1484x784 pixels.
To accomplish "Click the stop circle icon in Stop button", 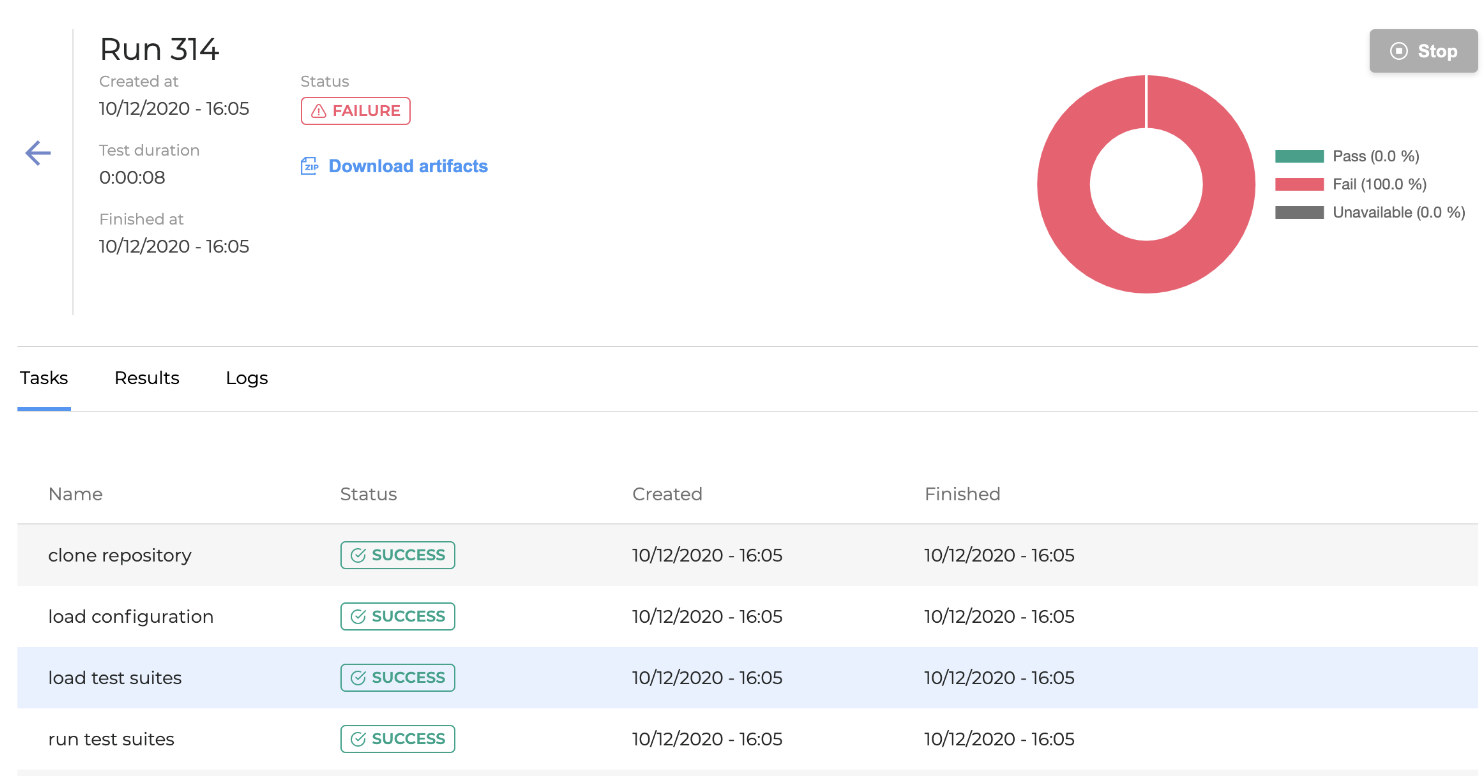I will 1399,51.
